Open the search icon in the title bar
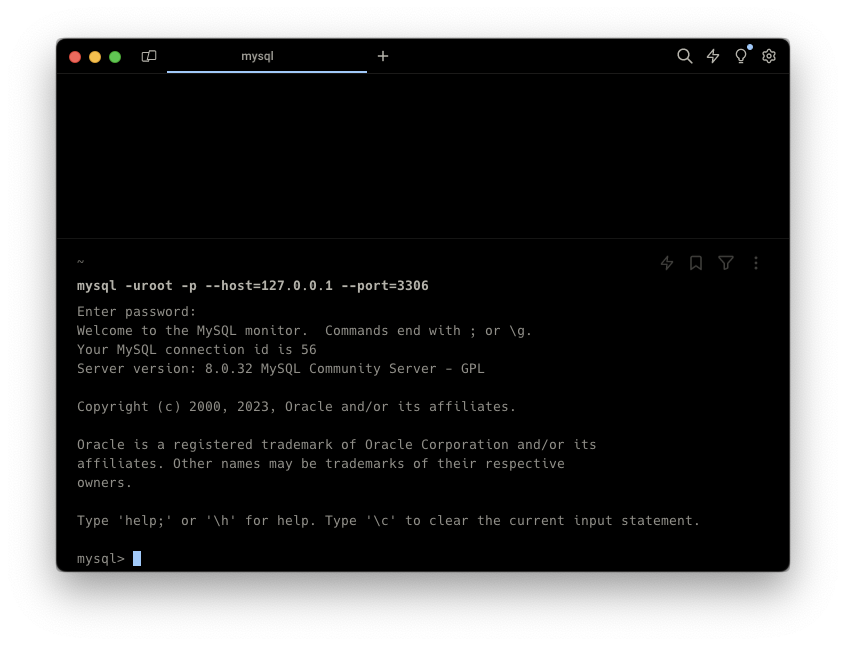Viewport: 846px width, 646px height. coord(684,56)
